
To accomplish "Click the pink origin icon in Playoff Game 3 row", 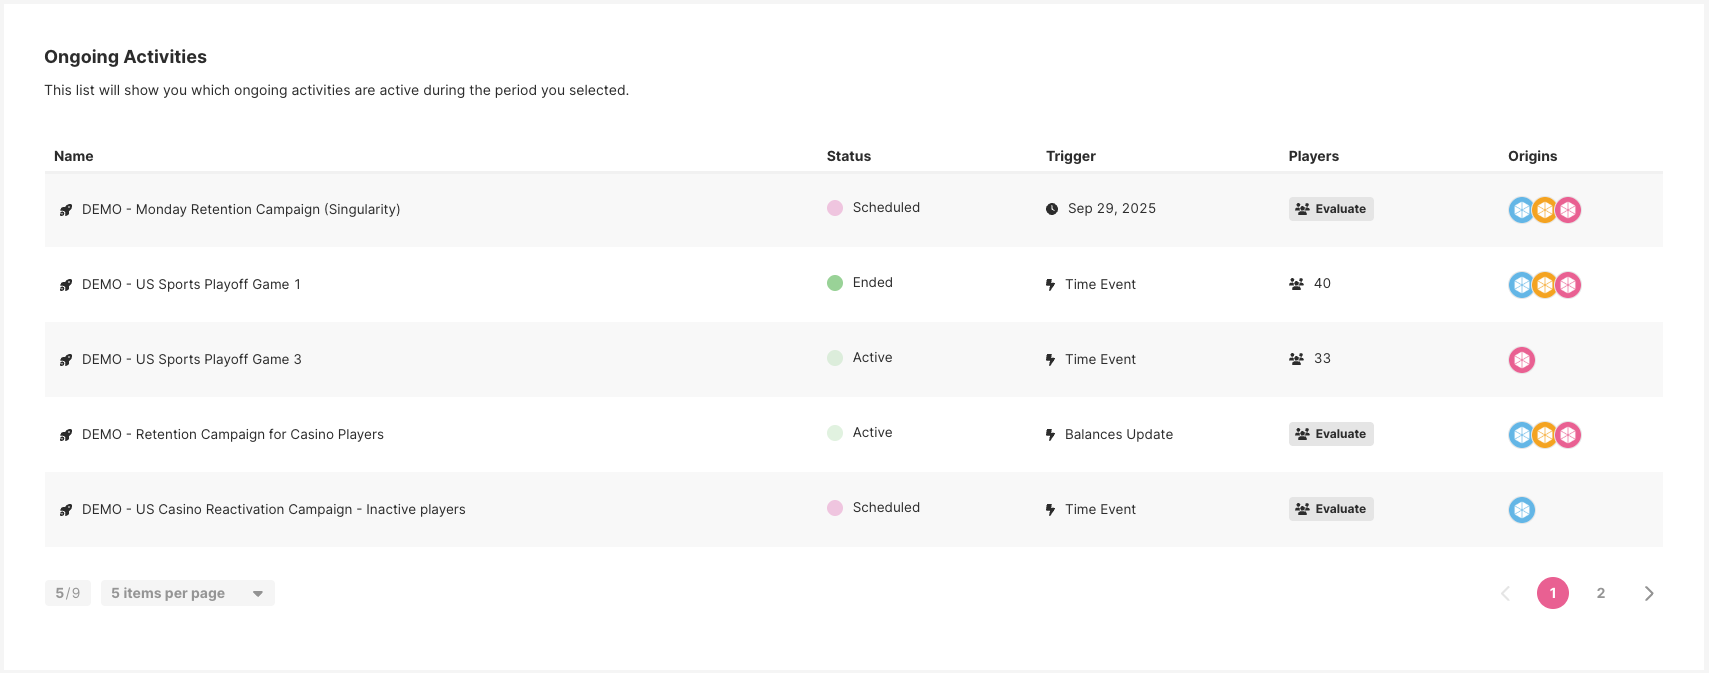I will (x=1521, y=360).
